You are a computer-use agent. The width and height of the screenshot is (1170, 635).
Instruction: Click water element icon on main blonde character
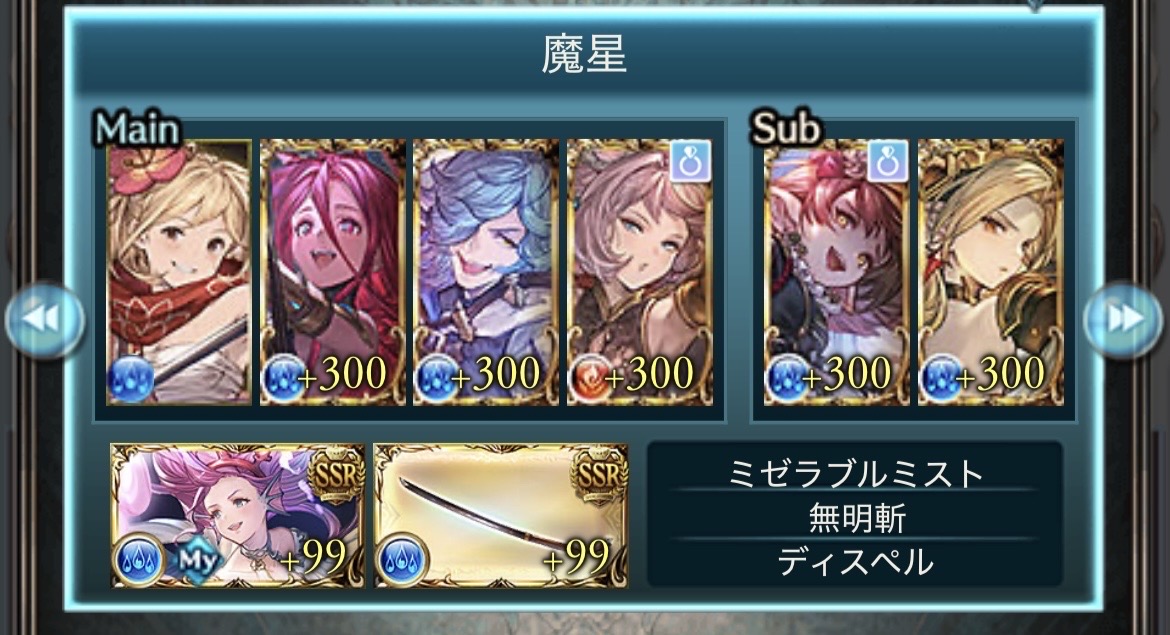(131, 378)
